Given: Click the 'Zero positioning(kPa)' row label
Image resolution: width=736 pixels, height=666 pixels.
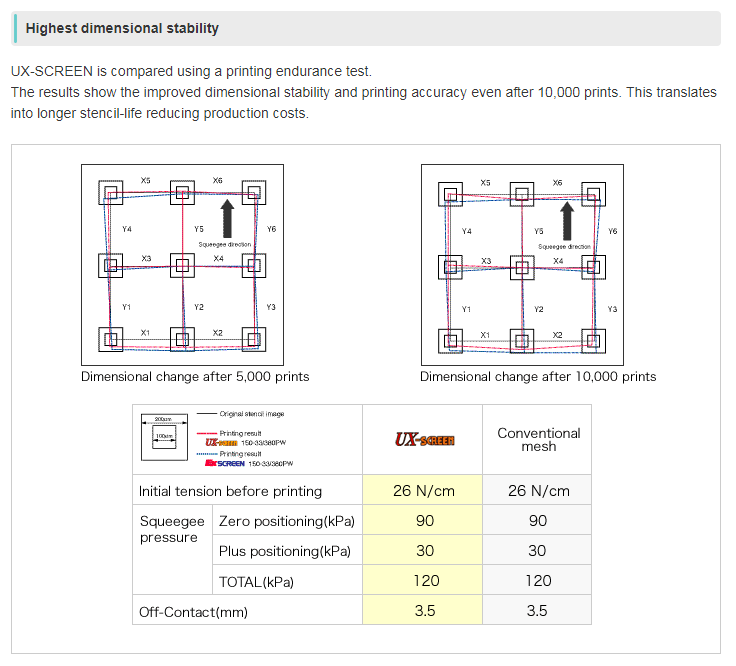Looking at the screenshot, I should point(286,521).
